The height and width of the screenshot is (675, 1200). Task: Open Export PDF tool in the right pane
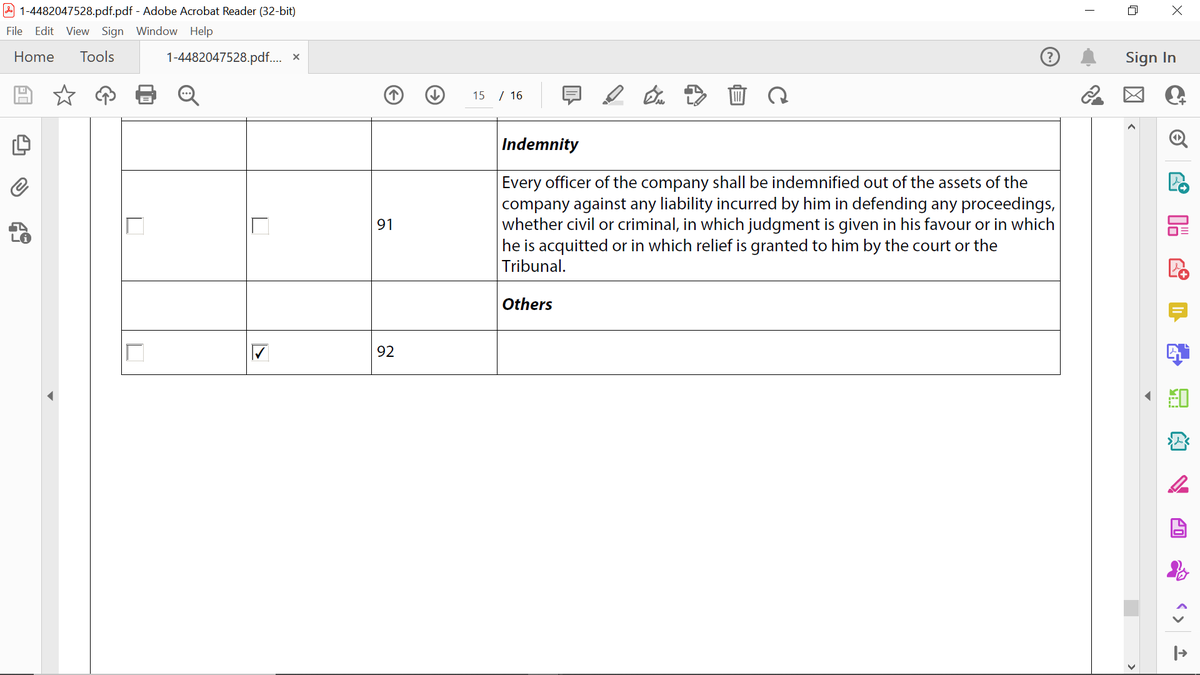tap(1178, 184)
